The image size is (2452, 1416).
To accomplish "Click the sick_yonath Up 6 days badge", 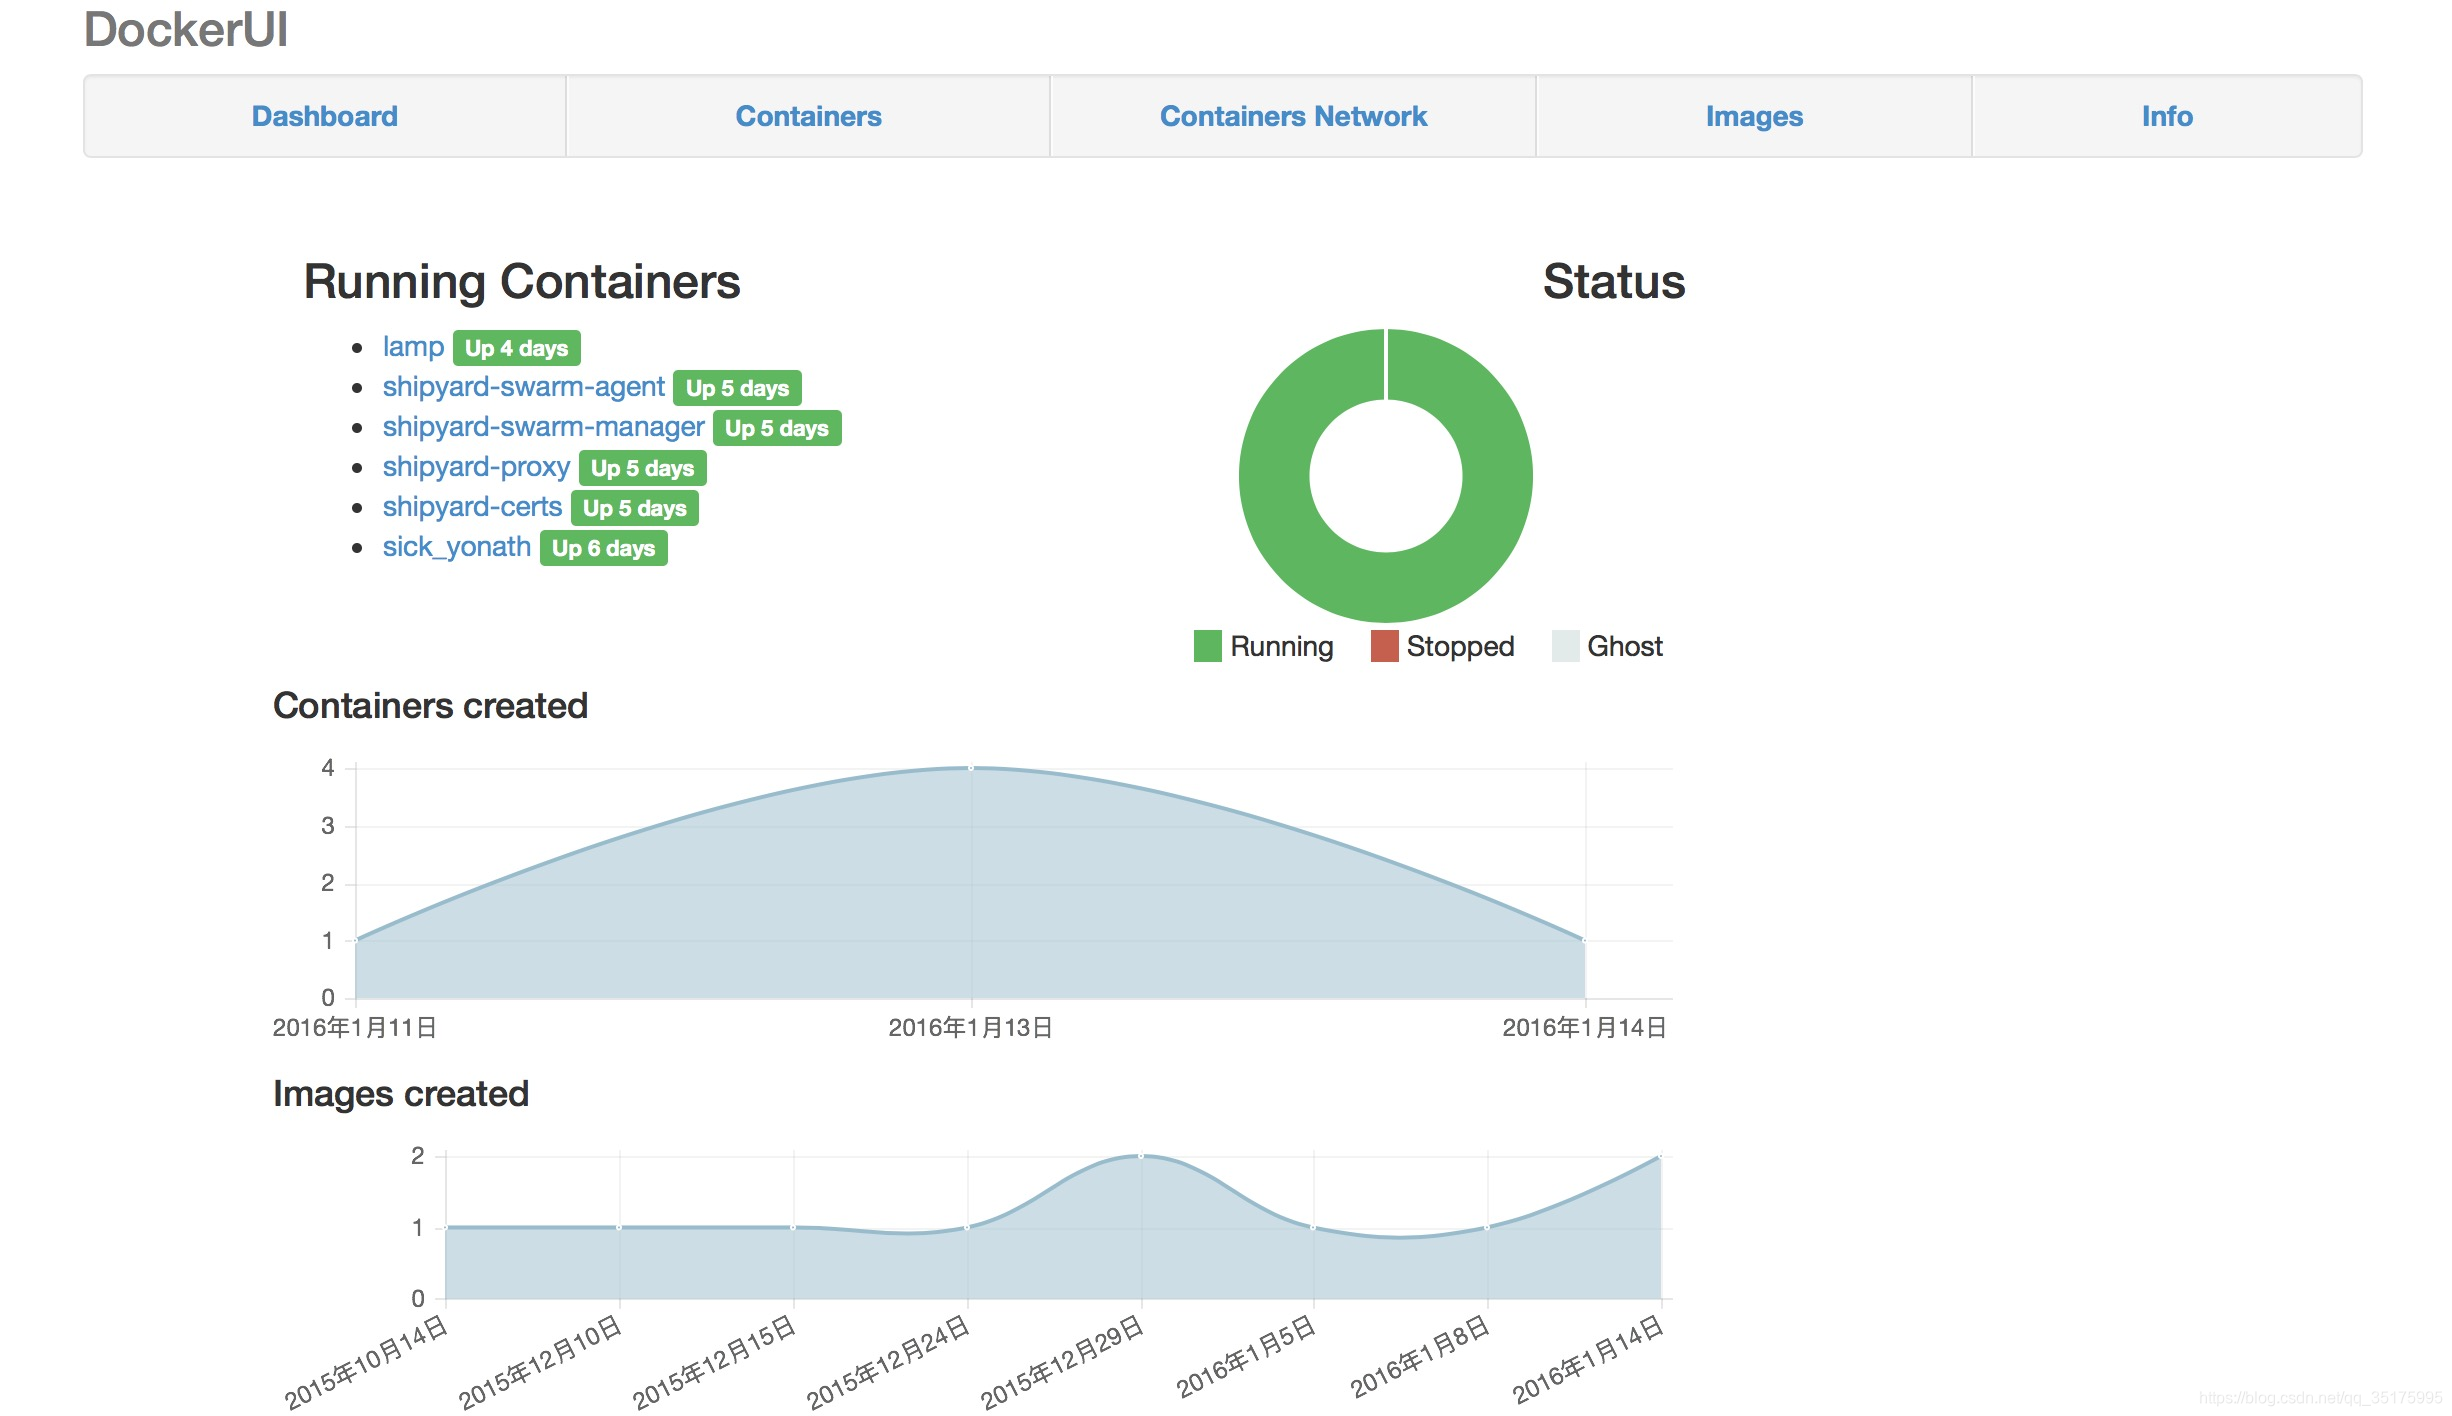I will click(x=603, y=548).
